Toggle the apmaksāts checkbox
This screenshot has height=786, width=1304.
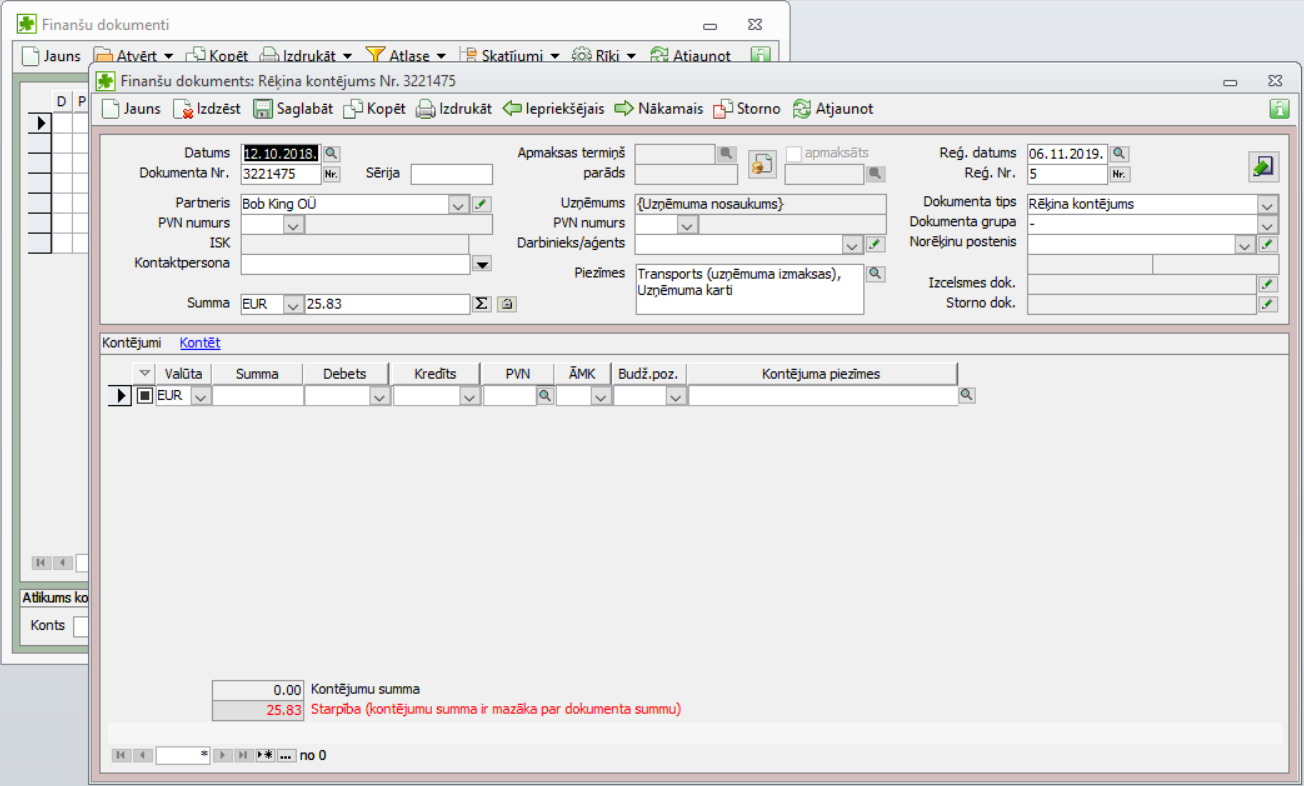(795, 153)
